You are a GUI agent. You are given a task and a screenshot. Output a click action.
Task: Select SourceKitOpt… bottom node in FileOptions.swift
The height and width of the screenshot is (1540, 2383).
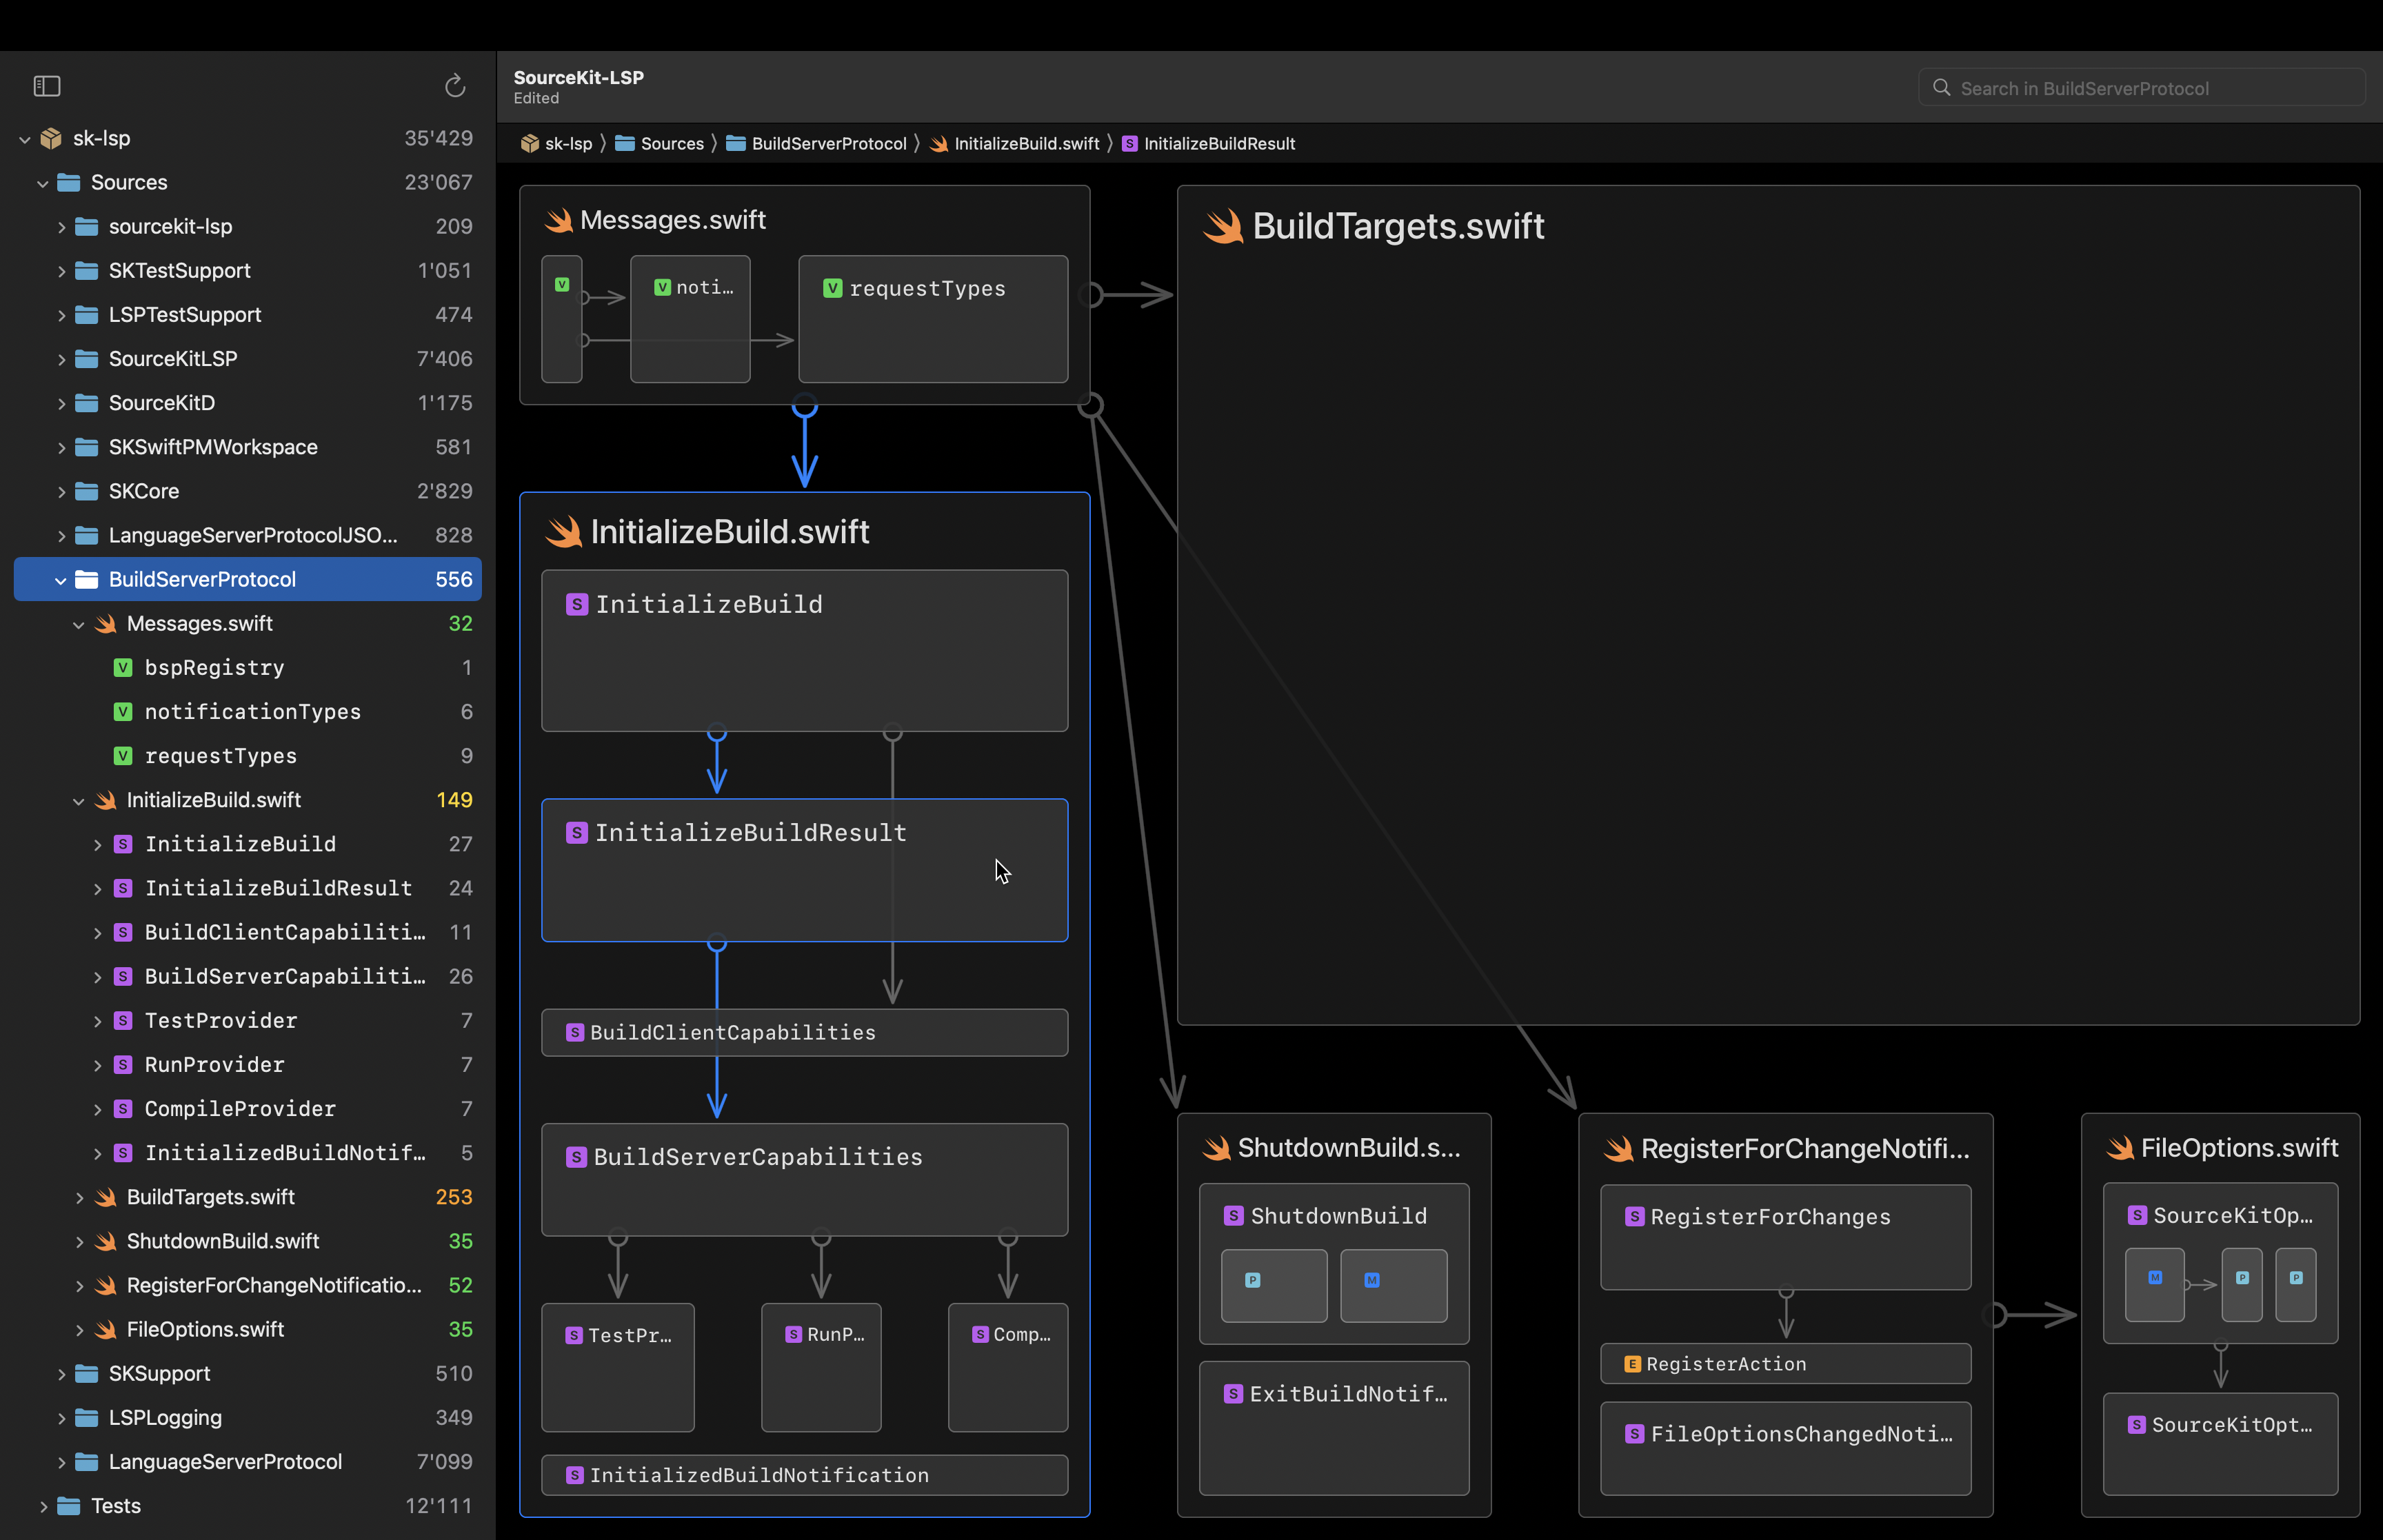coord(2221,1444)
